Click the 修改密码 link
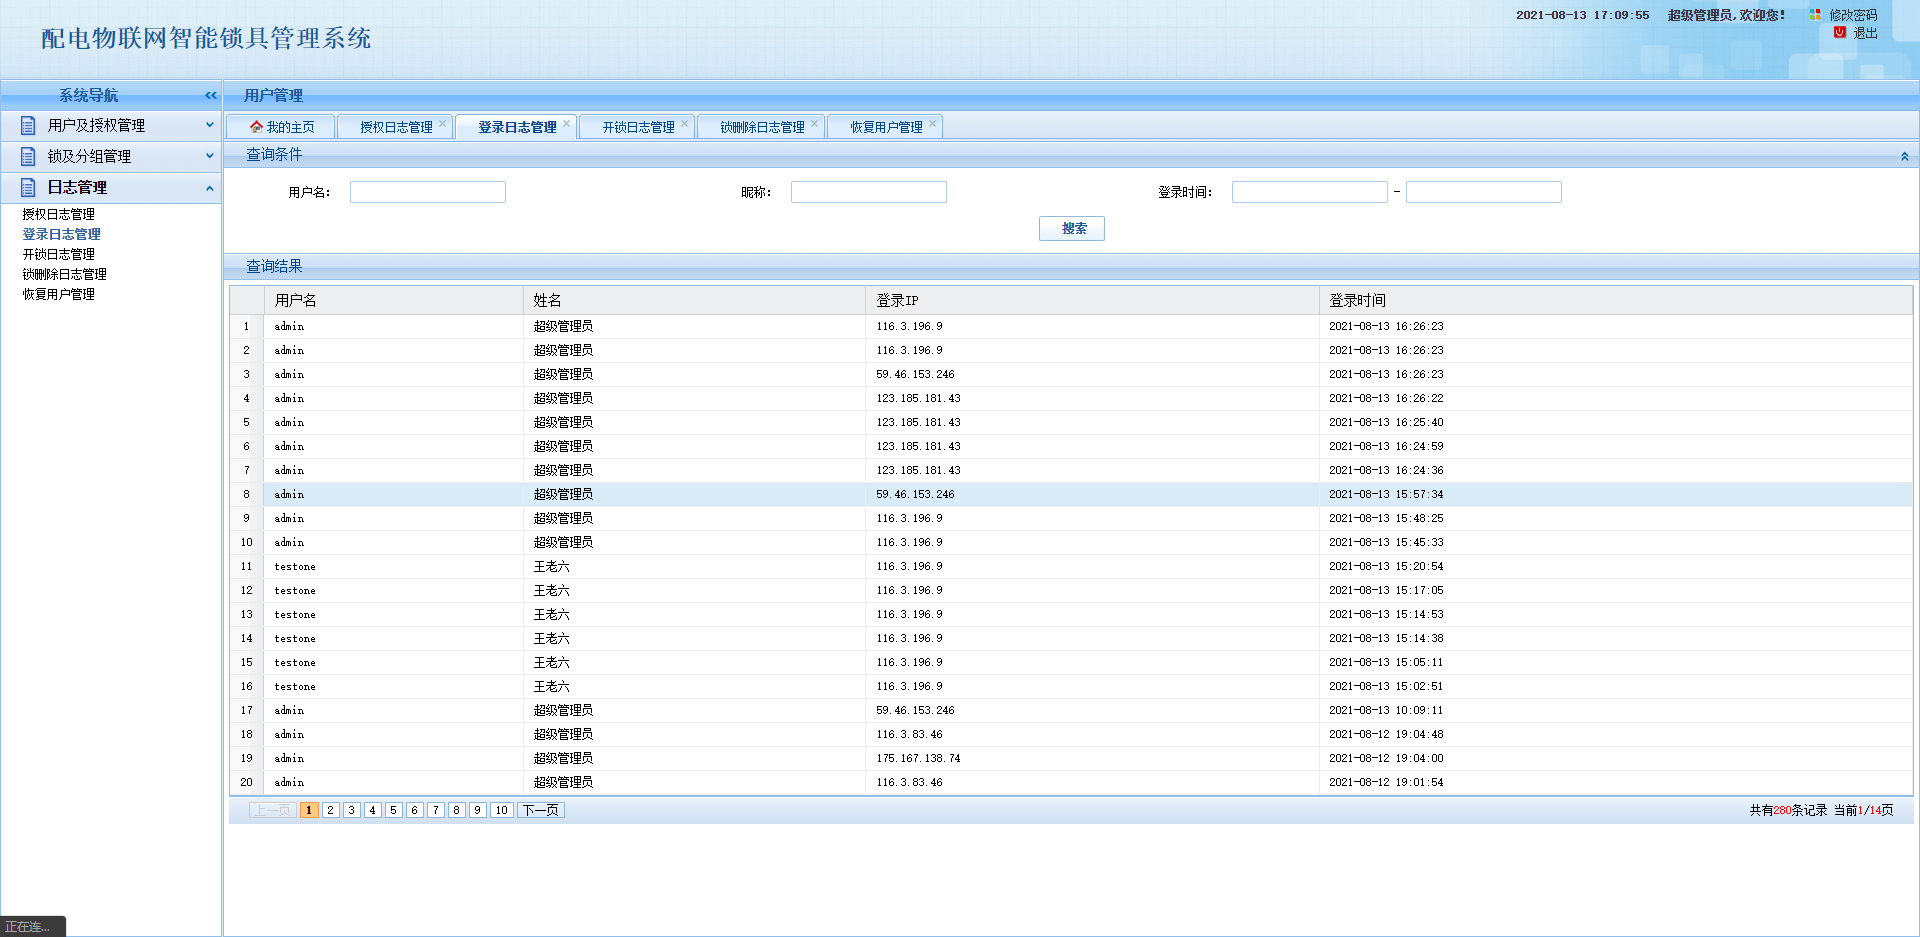The image size is (1920, 937). [1853, 15]
